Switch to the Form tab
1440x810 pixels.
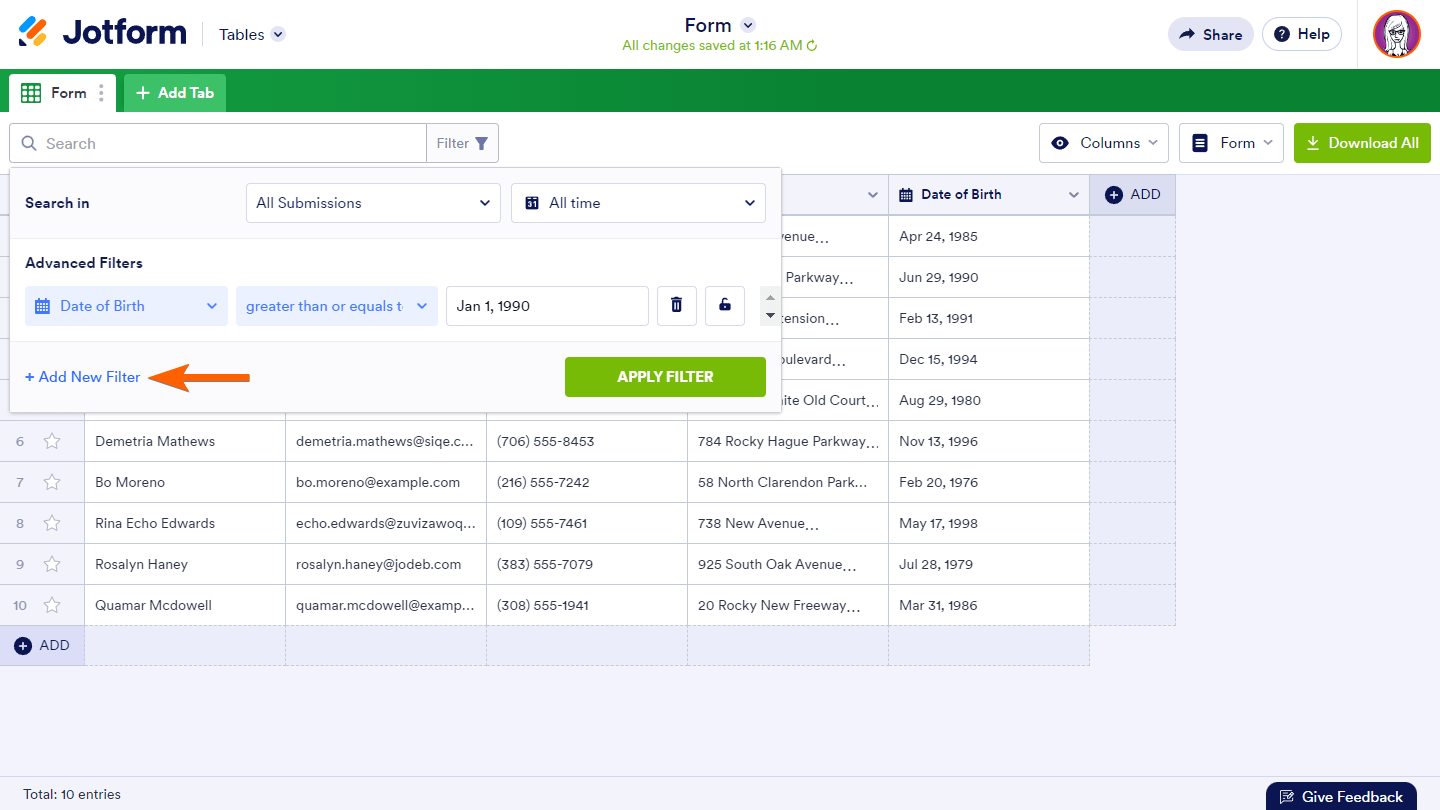tap(62, 93)
